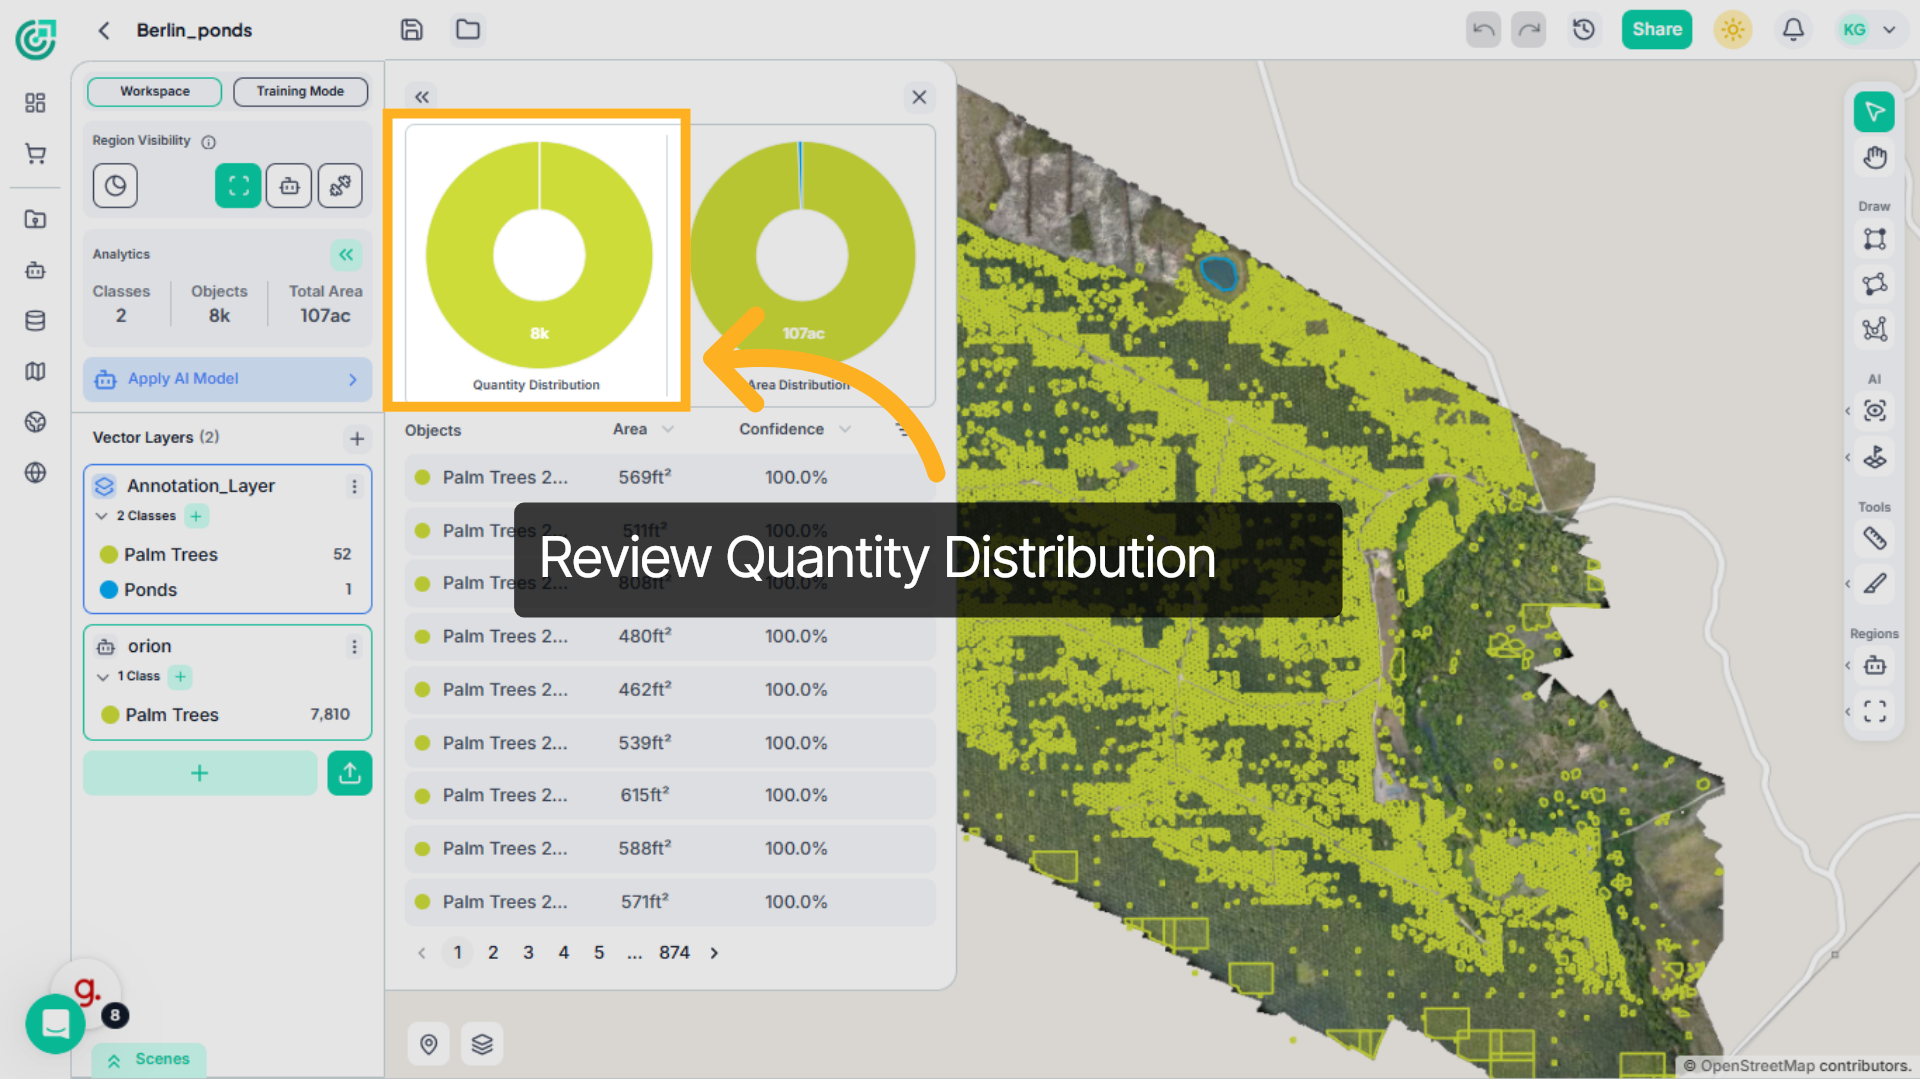Add a new vector layer with plus

(x=357, y=438)
